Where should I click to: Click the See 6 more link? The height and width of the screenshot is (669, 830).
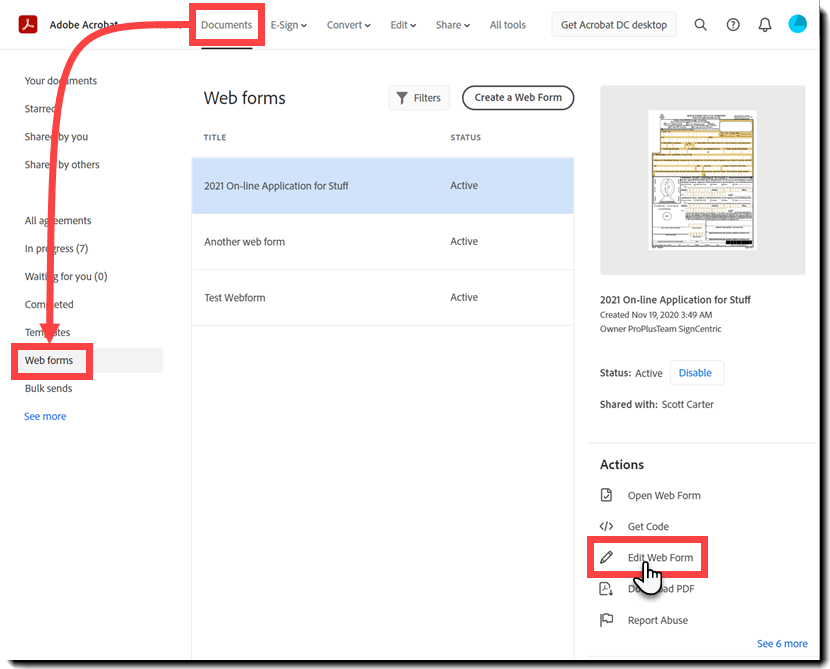coord(782,643)
